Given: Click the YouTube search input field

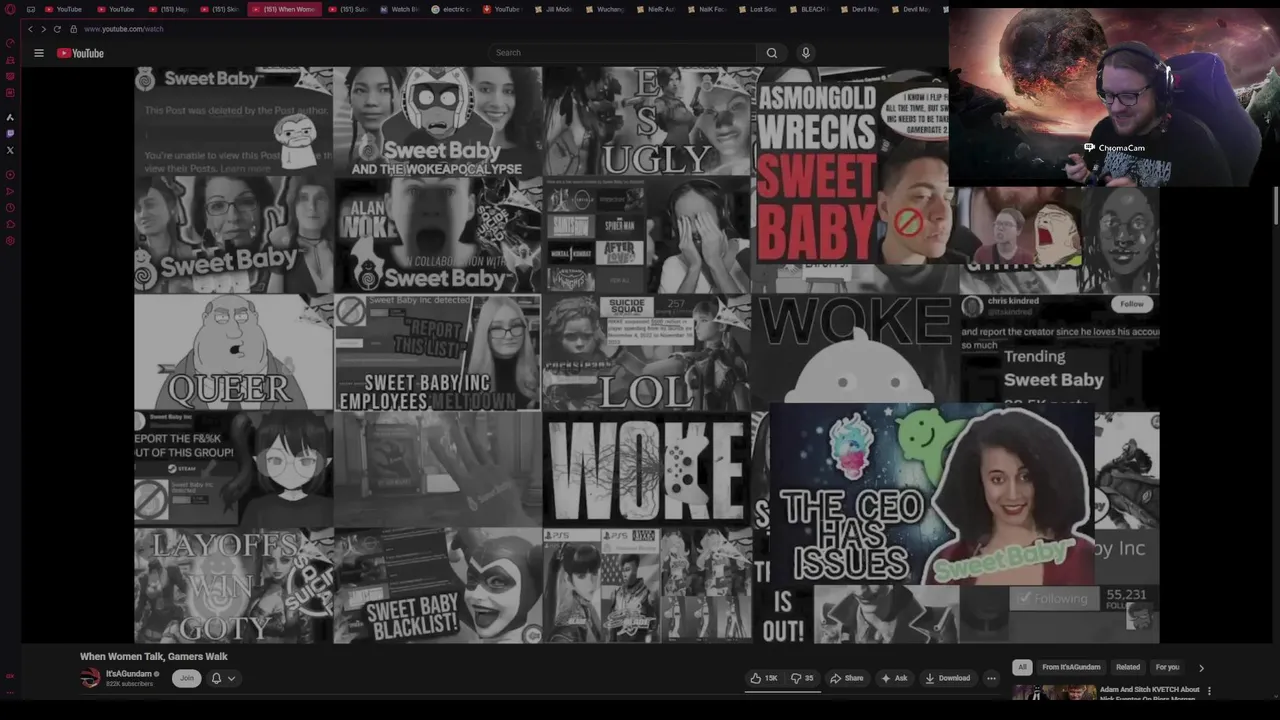Looking at the screenshot, I should click(x=620, y=53).
